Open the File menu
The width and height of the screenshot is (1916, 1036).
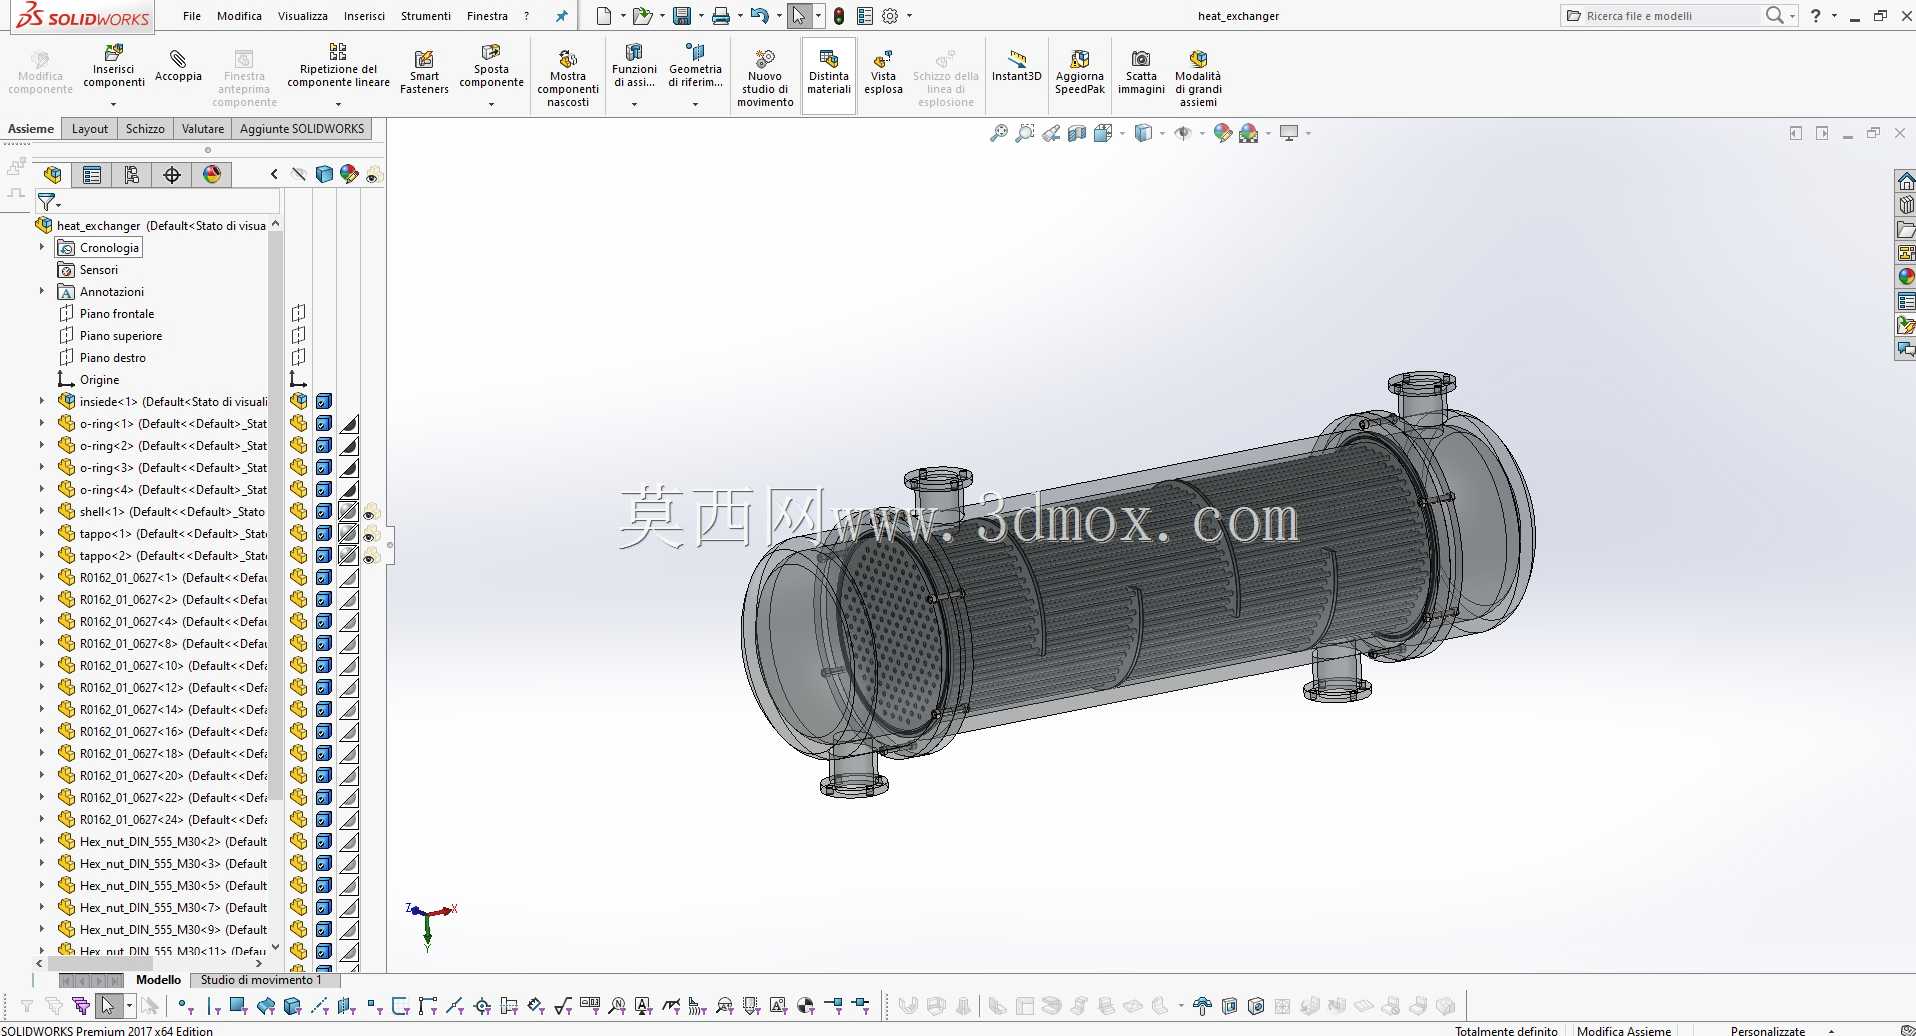click(192, 16)
